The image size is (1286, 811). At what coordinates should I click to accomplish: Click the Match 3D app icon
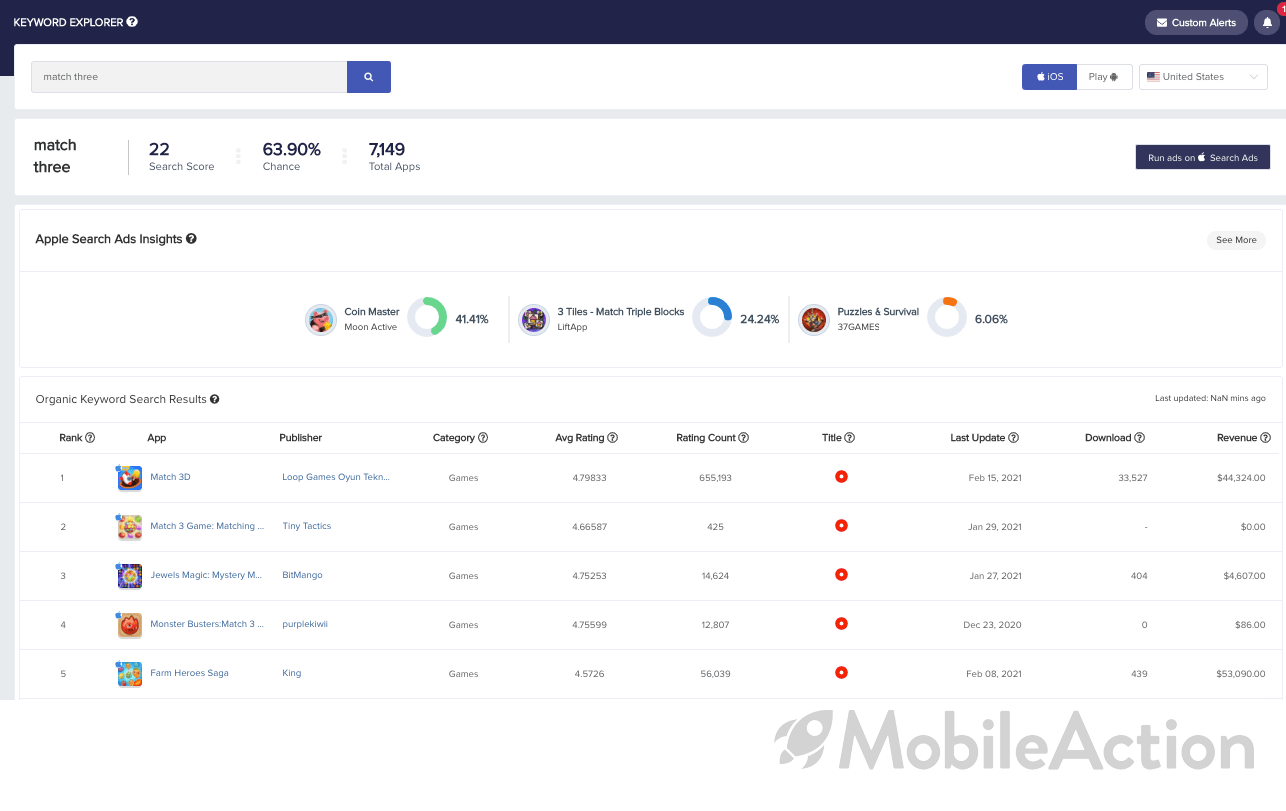pyautogui.click(x=129, y=478)
